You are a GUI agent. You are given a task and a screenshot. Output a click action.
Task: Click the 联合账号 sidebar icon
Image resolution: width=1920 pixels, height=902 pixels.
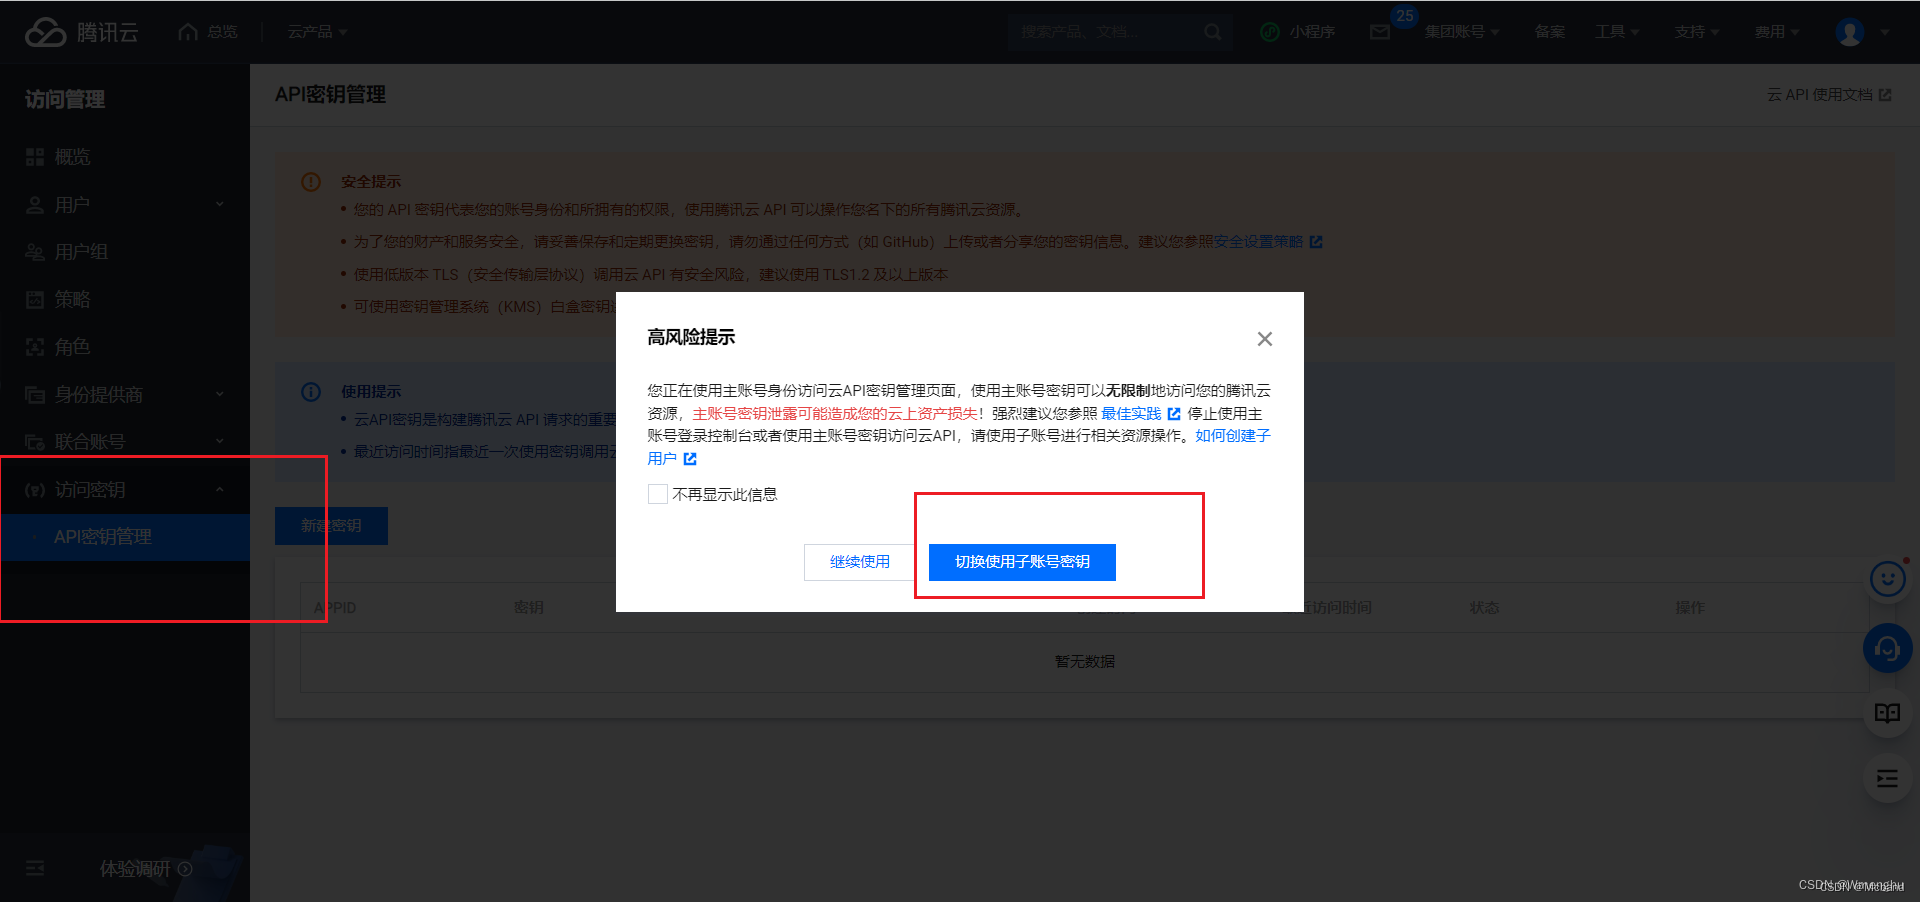tap(35, 442)
